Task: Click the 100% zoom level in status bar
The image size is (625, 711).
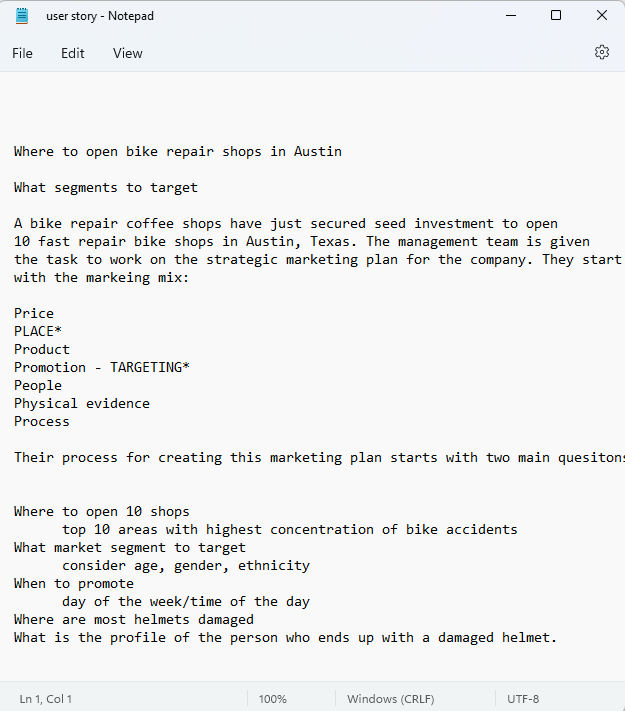Action: pyautogui.click(x=273, y=699)
